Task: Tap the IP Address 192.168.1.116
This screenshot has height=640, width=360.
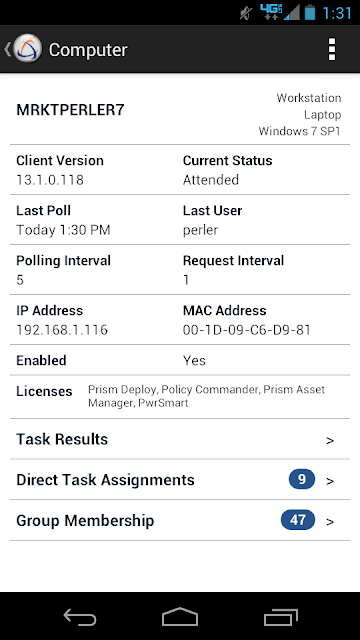Action: coord(62,330)
